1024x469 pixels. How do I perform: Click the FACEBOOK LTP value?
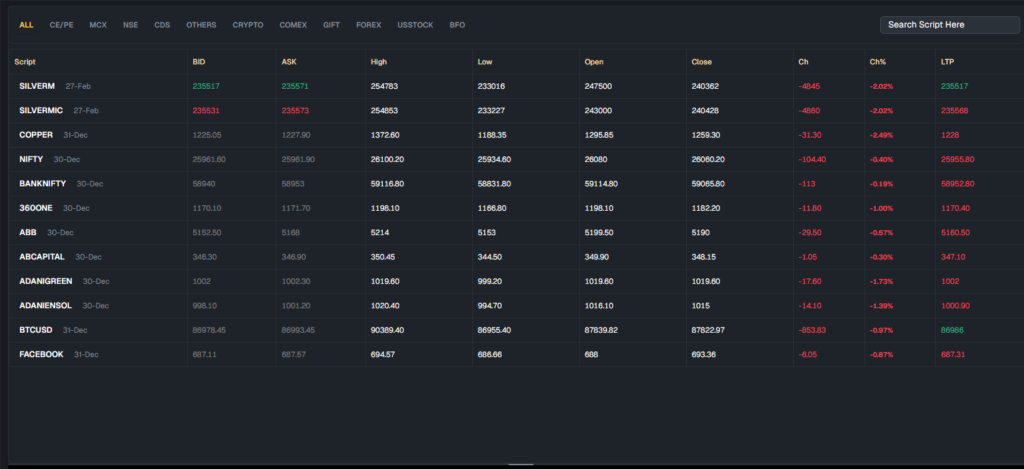tap(955, 354)
